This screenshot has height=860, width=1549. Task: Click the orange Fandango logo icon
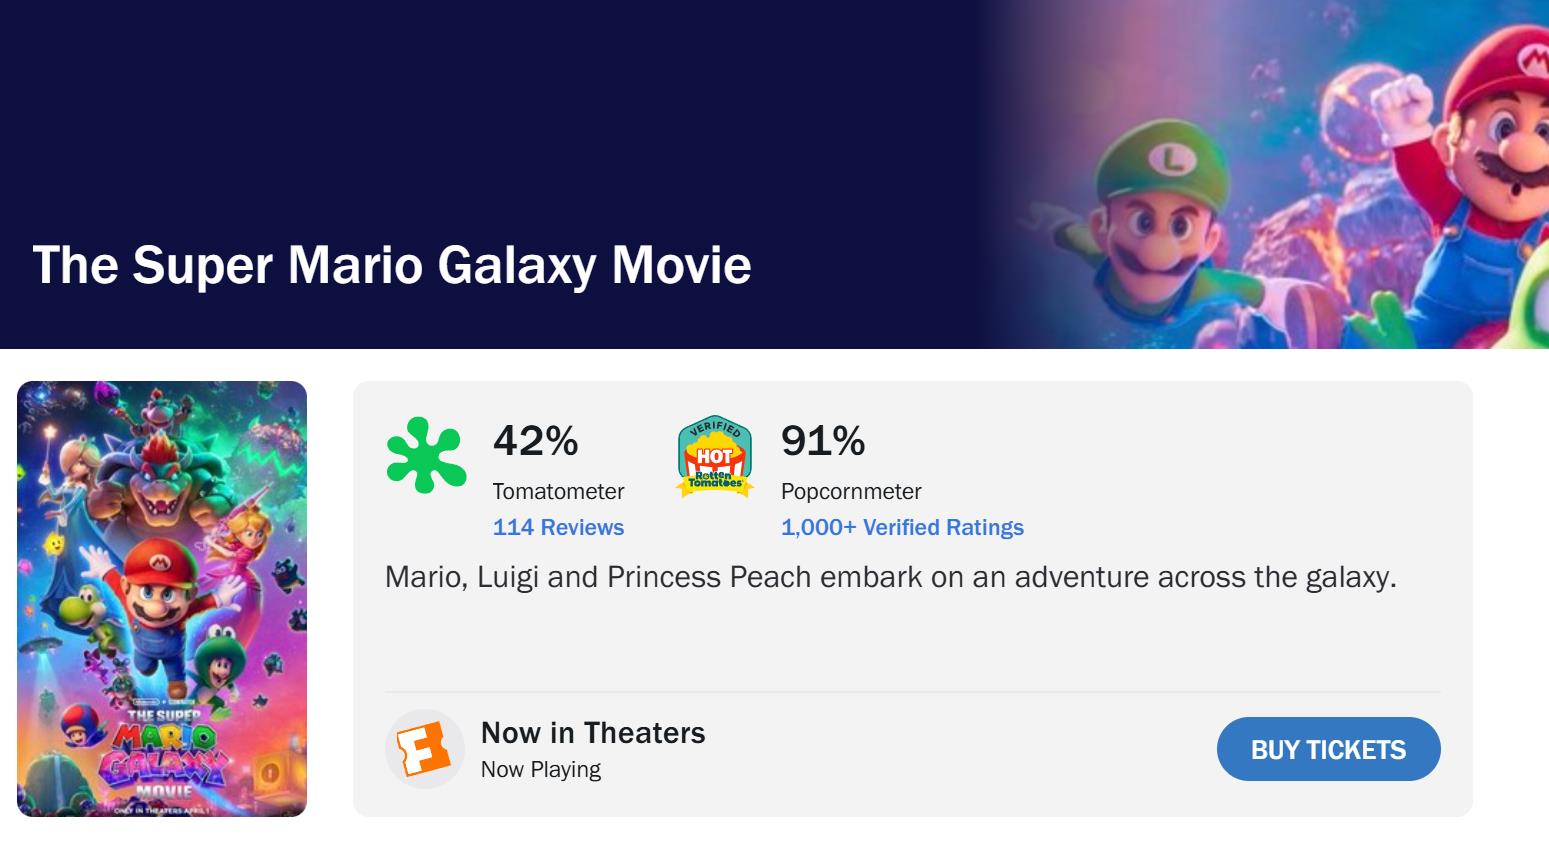(x=424, y=749)
